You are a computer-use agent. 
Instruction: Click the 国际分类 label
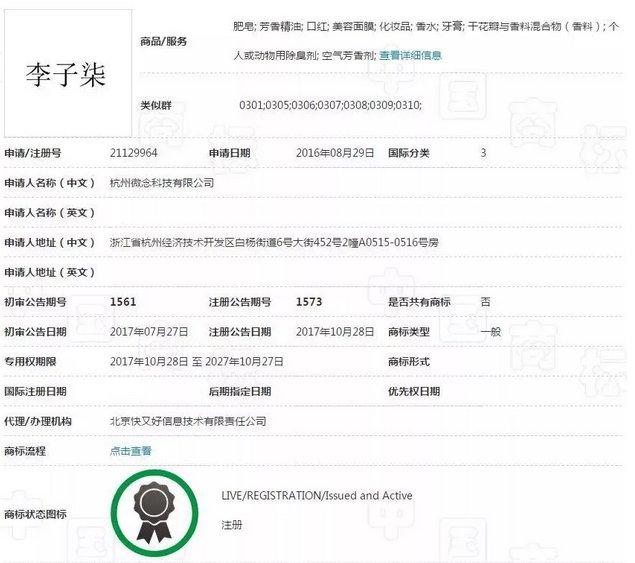point(409,153)
